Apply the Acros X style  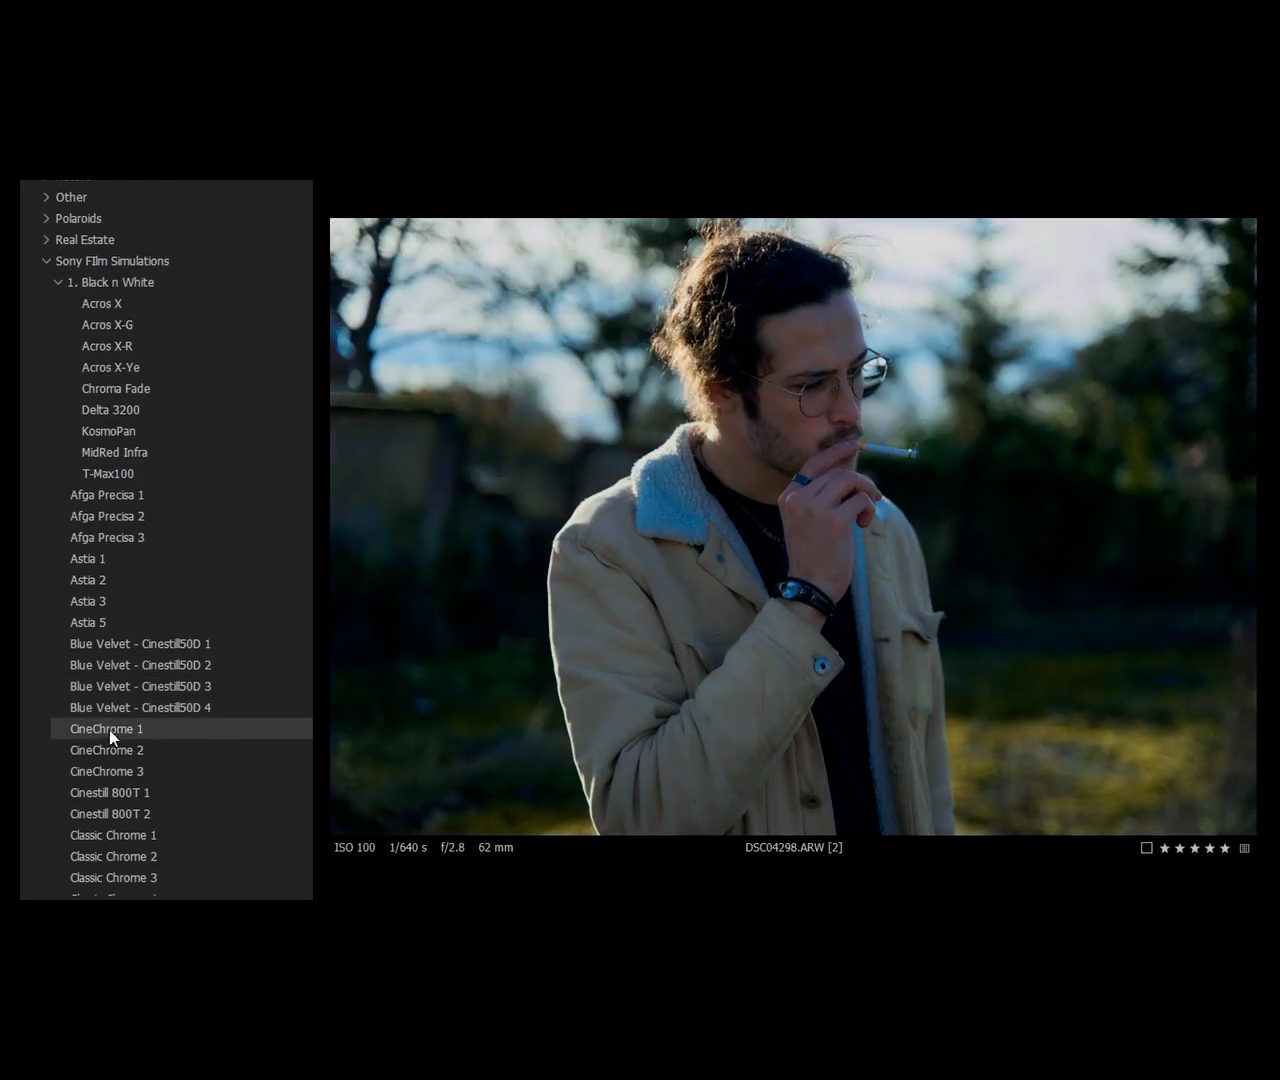(x=101, y=304)
